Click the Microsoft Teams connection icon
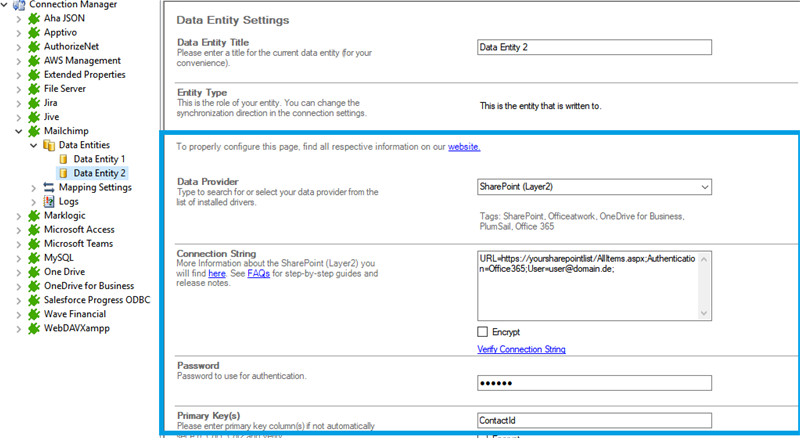800x438 pixels. click(35, 243)
